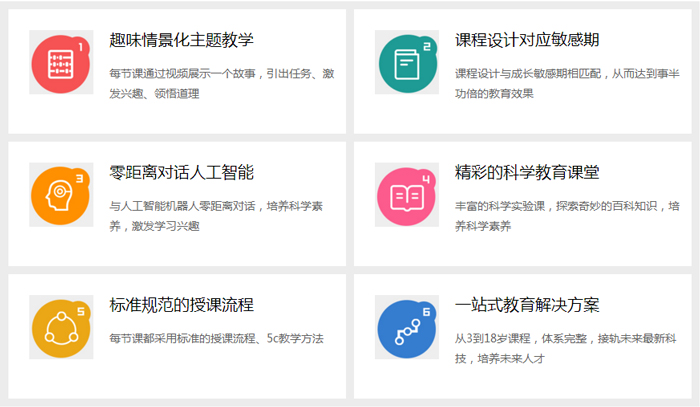The image size is (700, 407).
Task: Click the red abacus icon numbered 1
Action: [61, 62]
